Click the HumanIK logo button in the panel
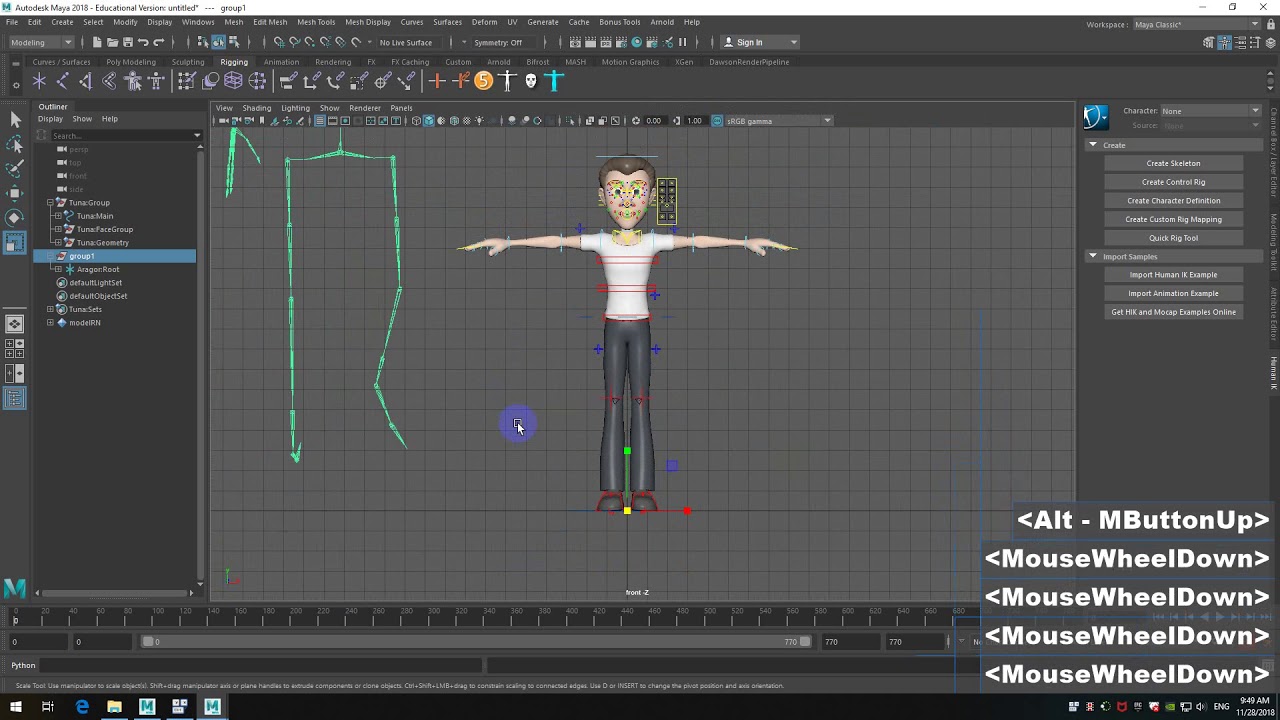Image resolution: width=1280 pixels, height=720 pixels. (1096, 117)
